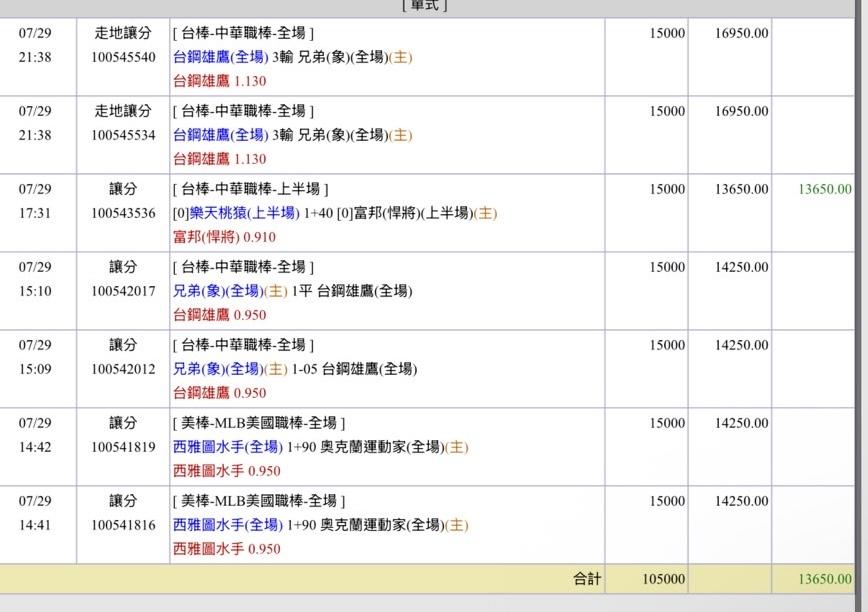Select order number 100543536

[x=123, y=213]
